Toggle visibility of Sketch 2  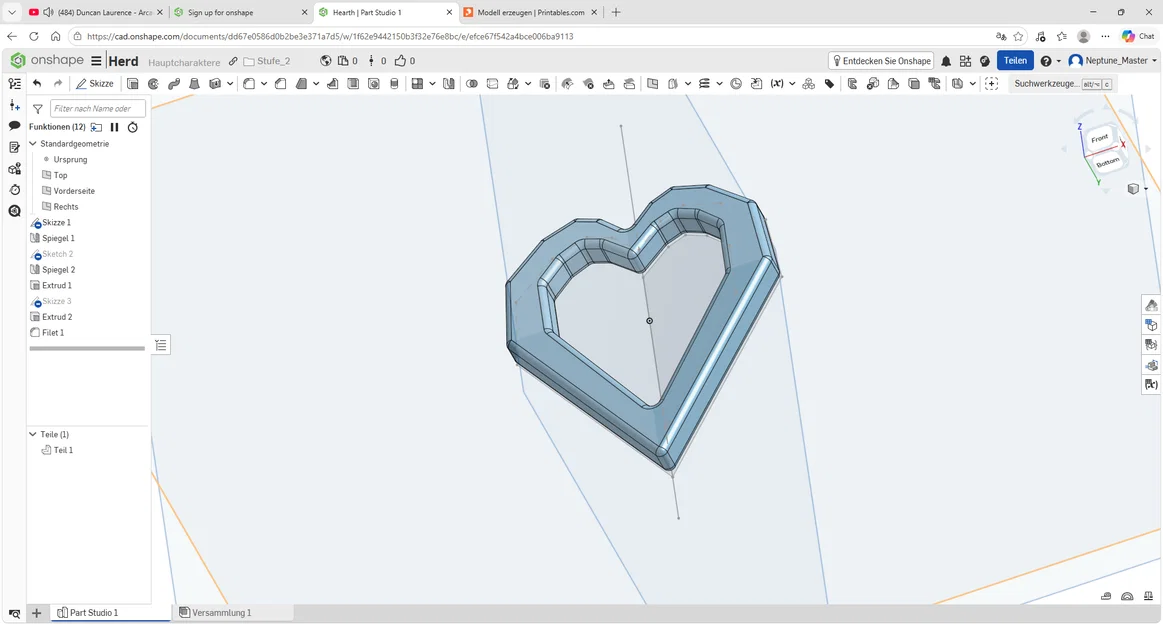pyautogui.click(x=36, y=254)
